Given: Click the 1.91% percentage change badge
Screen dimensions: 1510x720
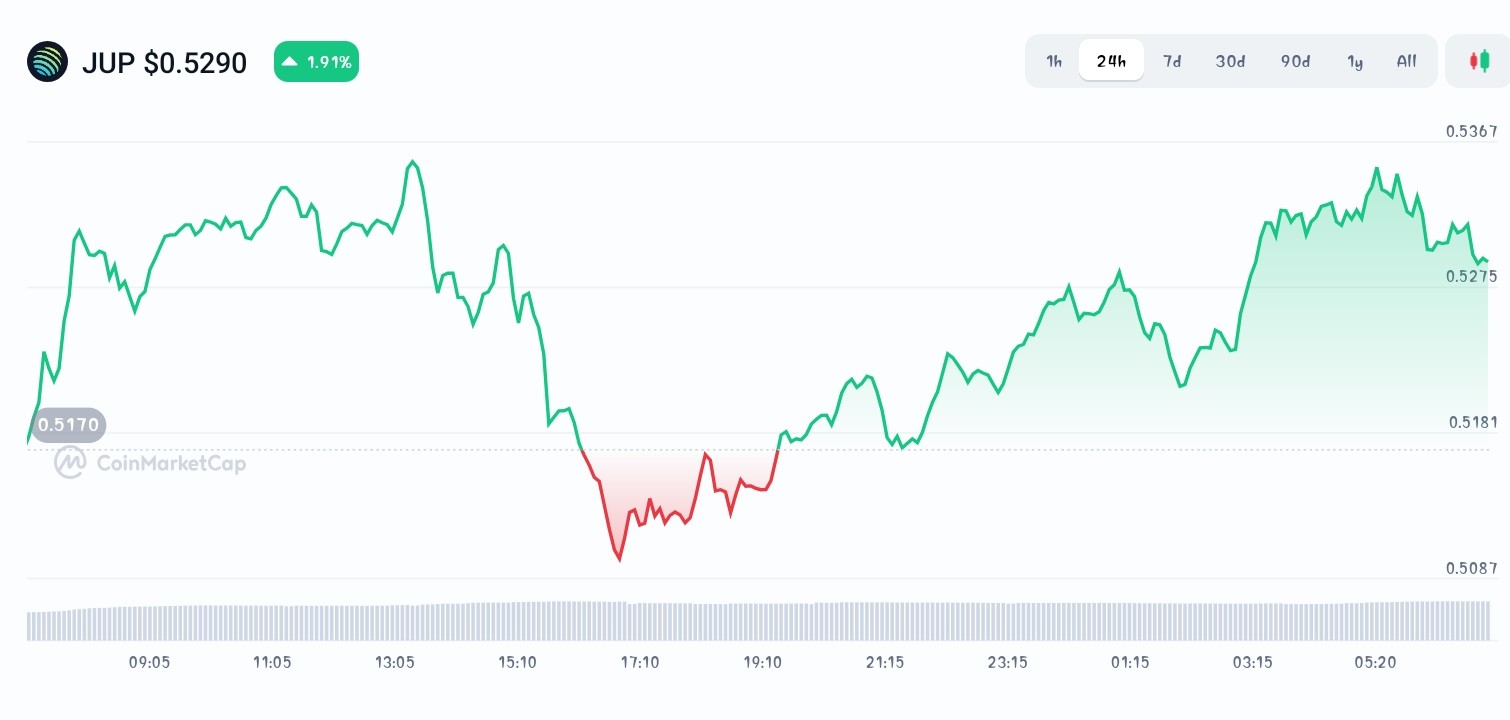Looking at the screenshot, I should (316, 61).
